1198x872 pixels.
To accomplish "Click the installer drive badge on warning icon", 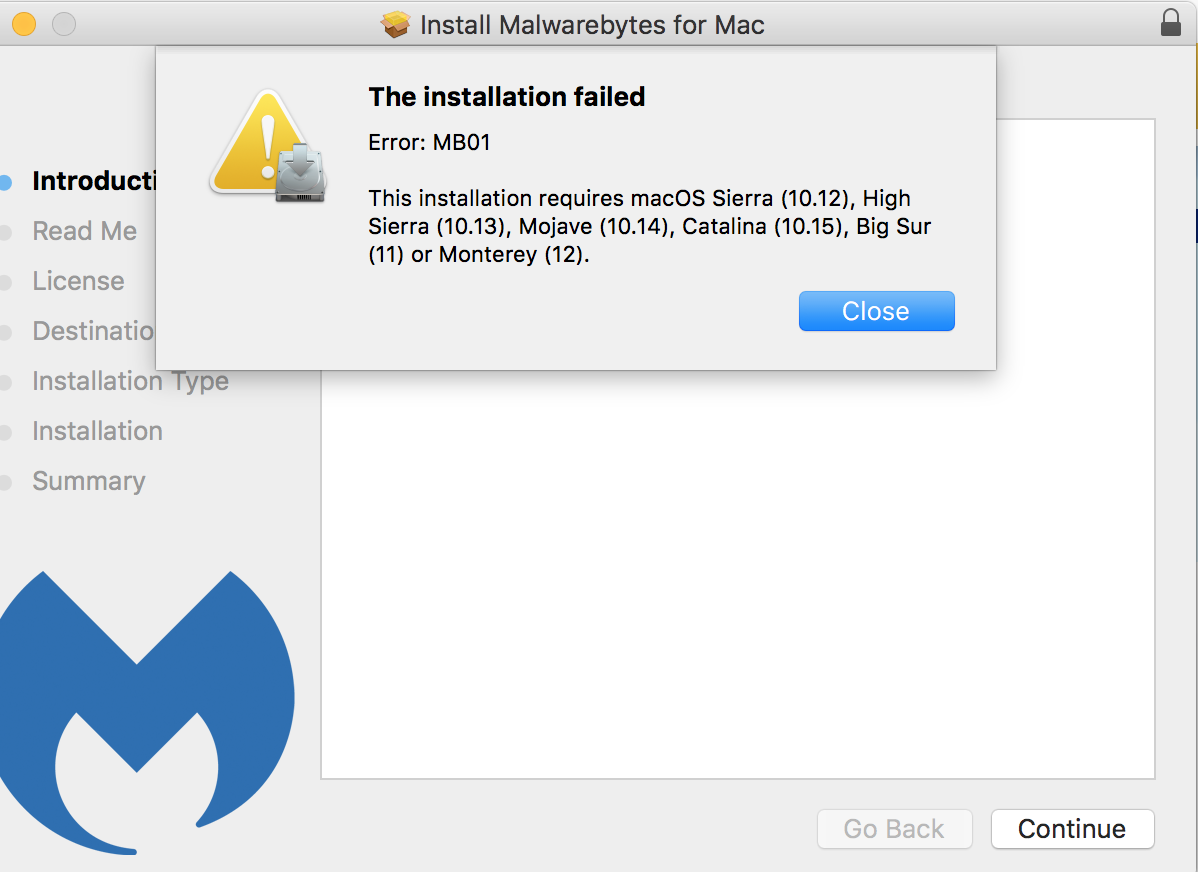I will (x=301, y=173).
